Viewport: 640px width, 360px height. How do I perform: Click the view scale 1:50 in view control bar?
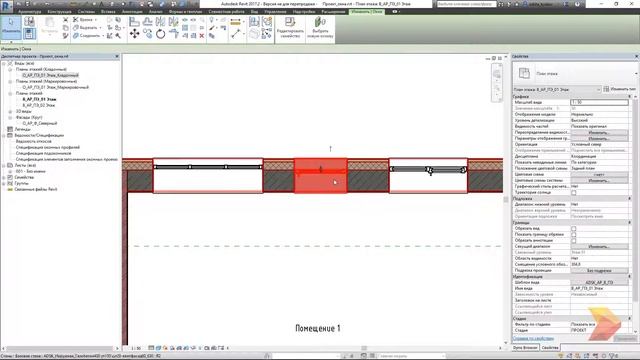(136, 348)
